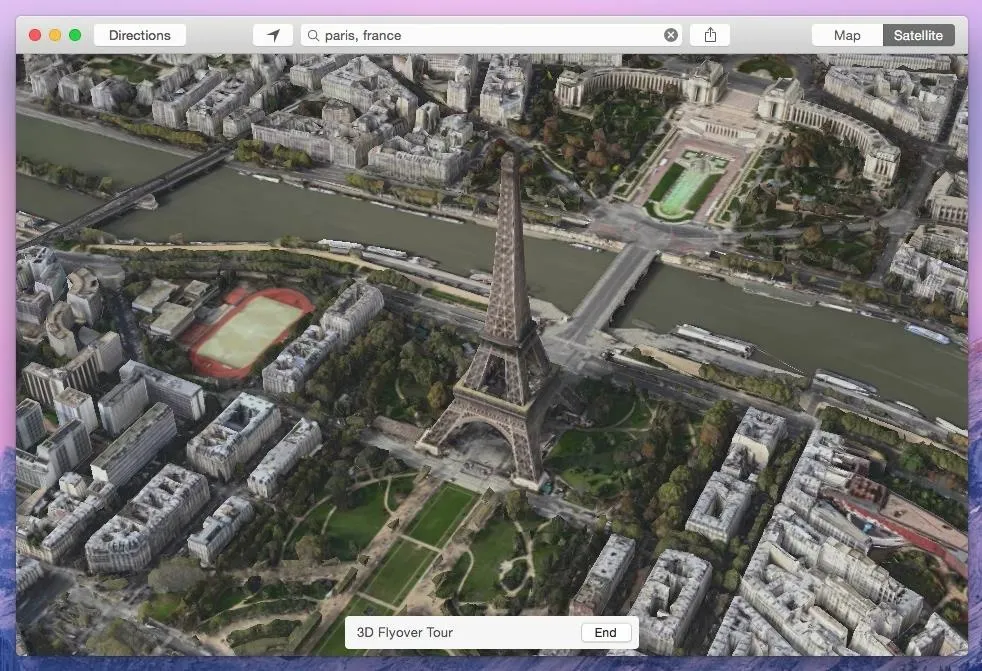Click the red running track stadium
Viewport: 982px width, 671px height.
(x=249, y=331)
